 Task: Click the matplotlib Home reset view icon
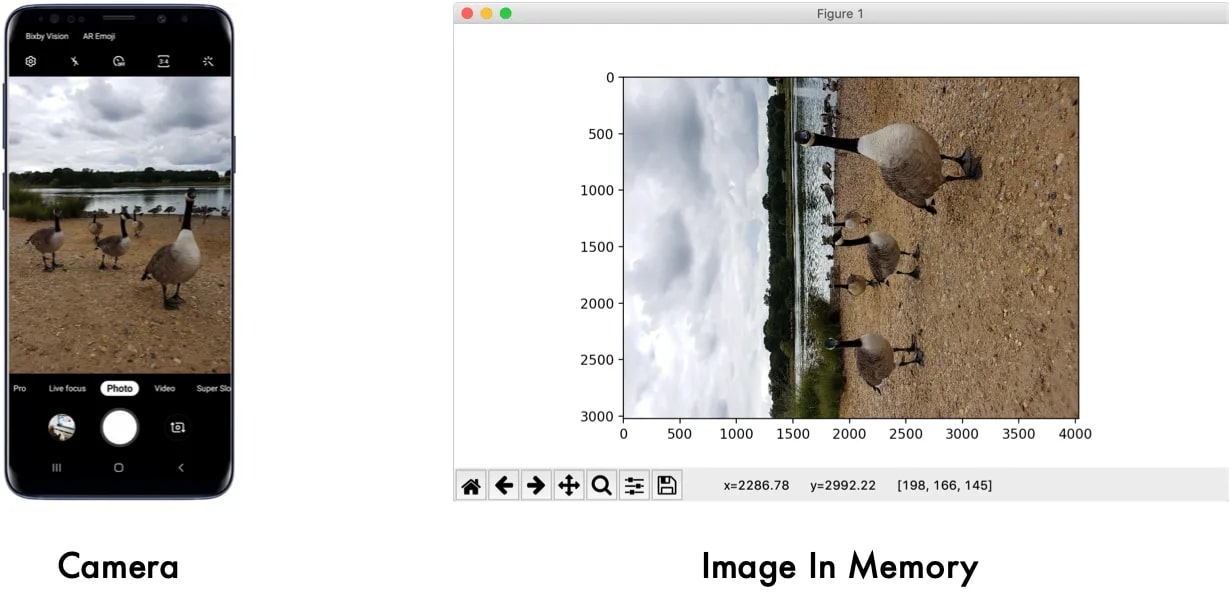click(x=471, y=486)
